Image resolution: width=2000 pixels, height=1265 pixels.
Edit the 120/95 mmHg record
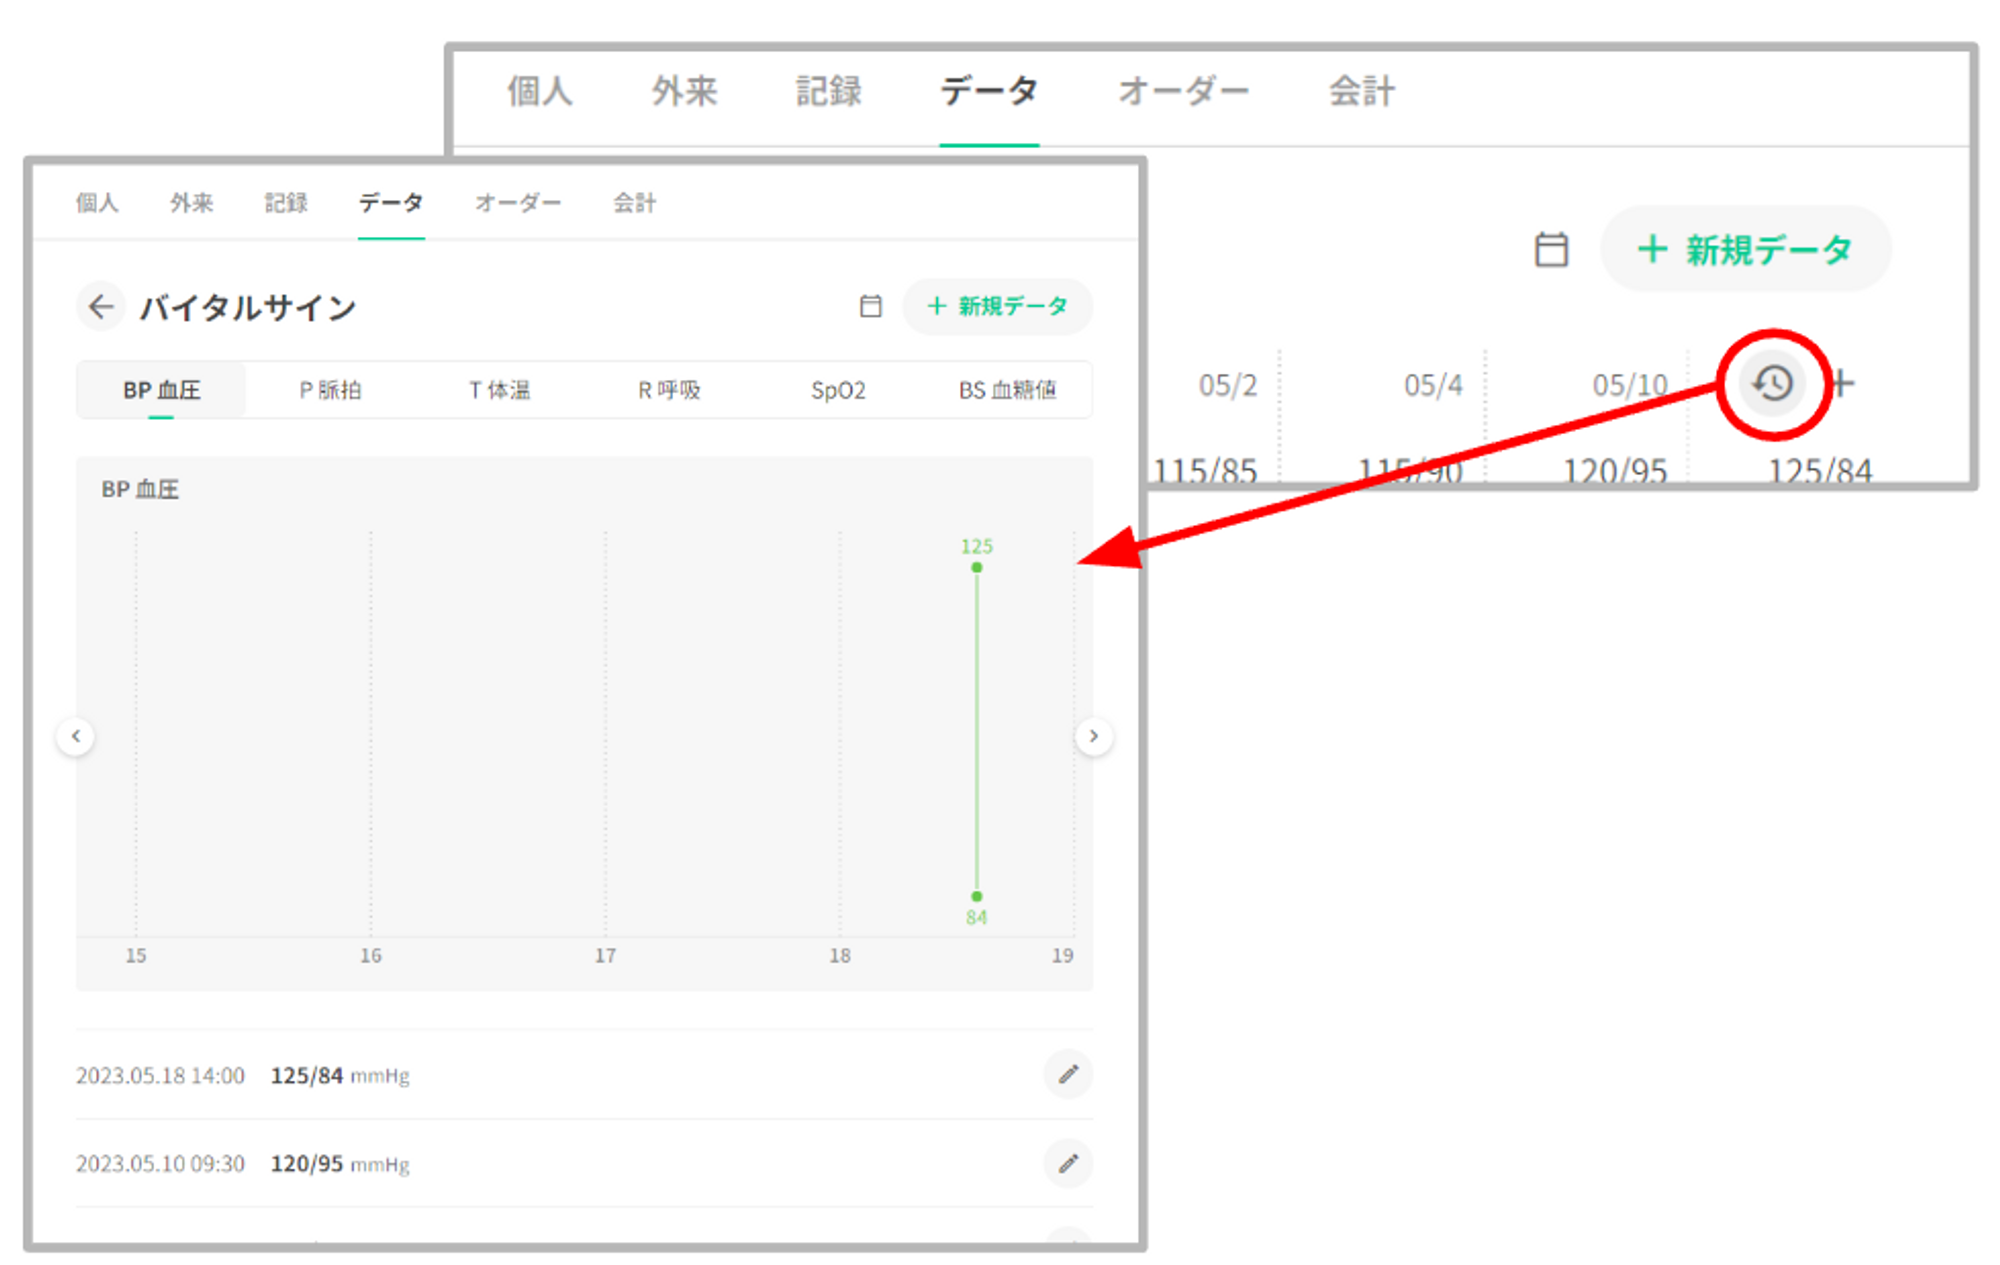[1068, 1163]
